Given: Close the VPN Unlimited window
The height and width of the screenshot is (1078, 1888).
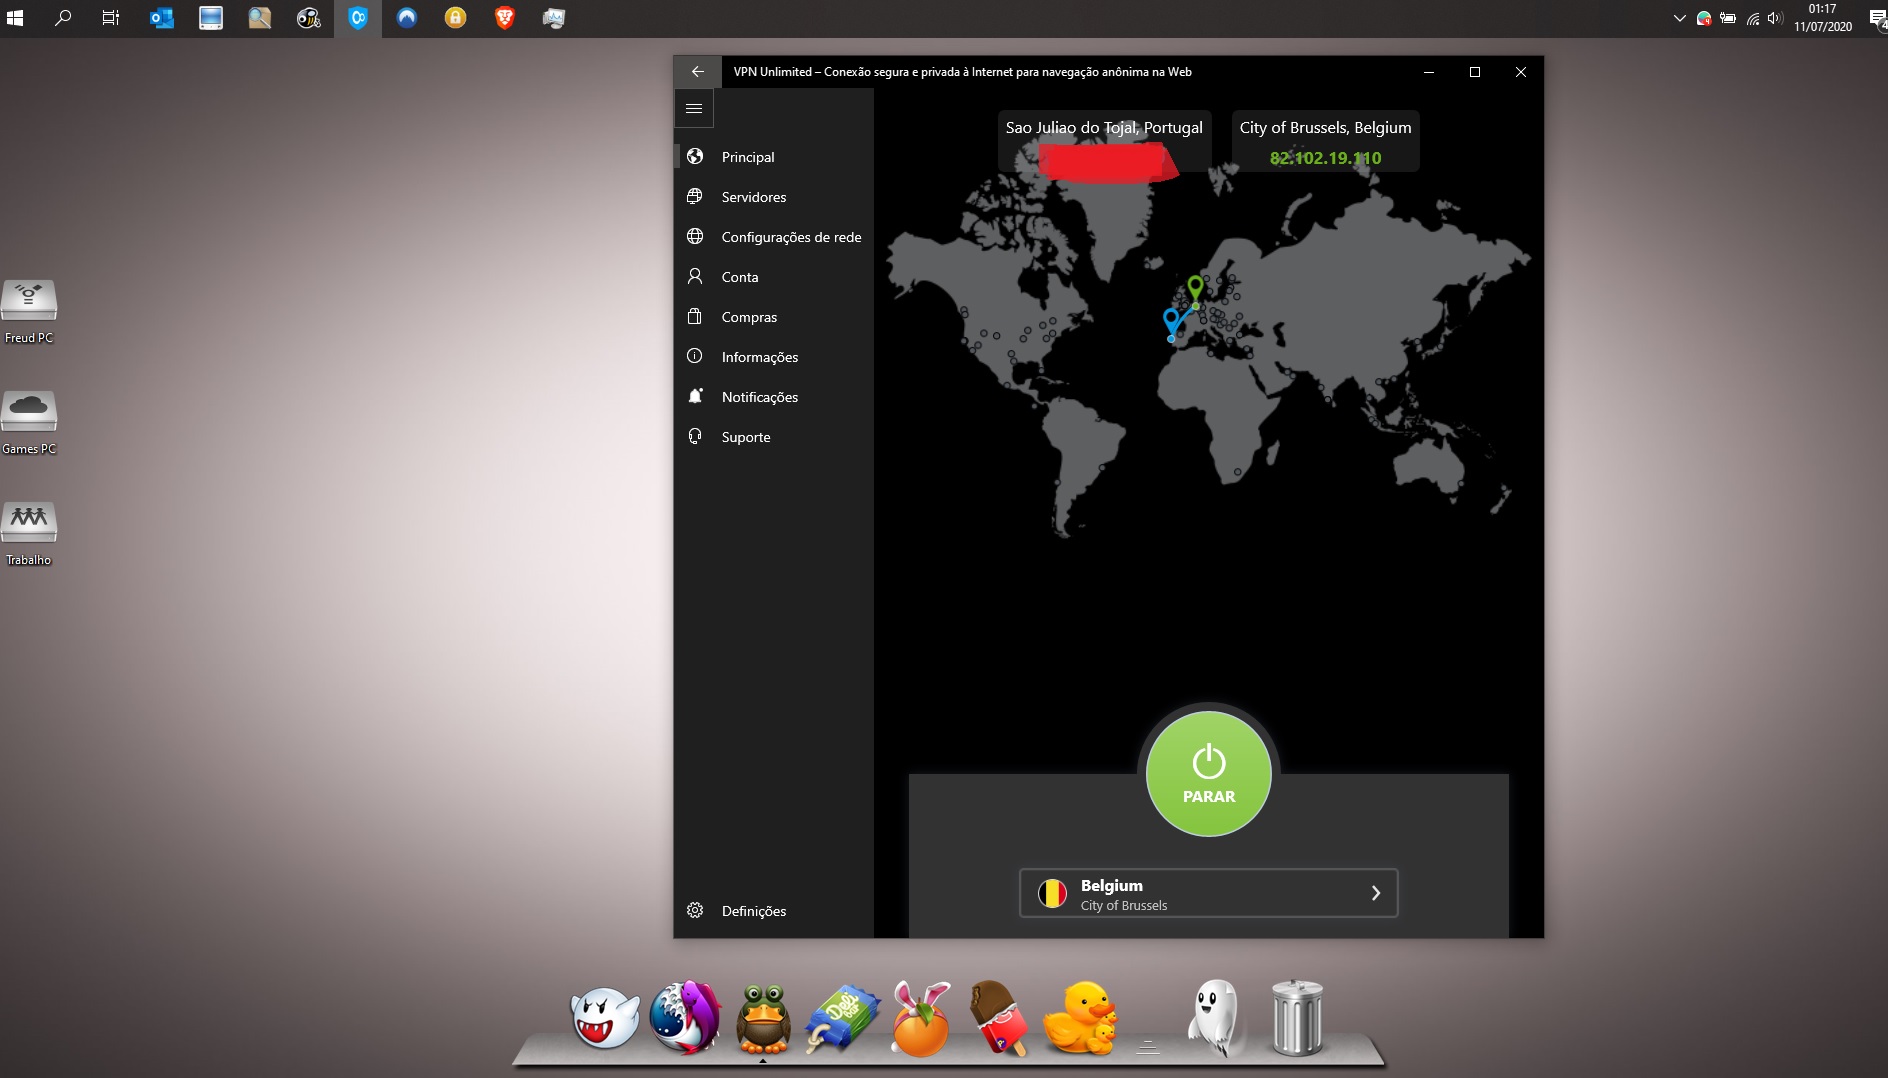Looking at the screenshot, I should point(1520,72).
